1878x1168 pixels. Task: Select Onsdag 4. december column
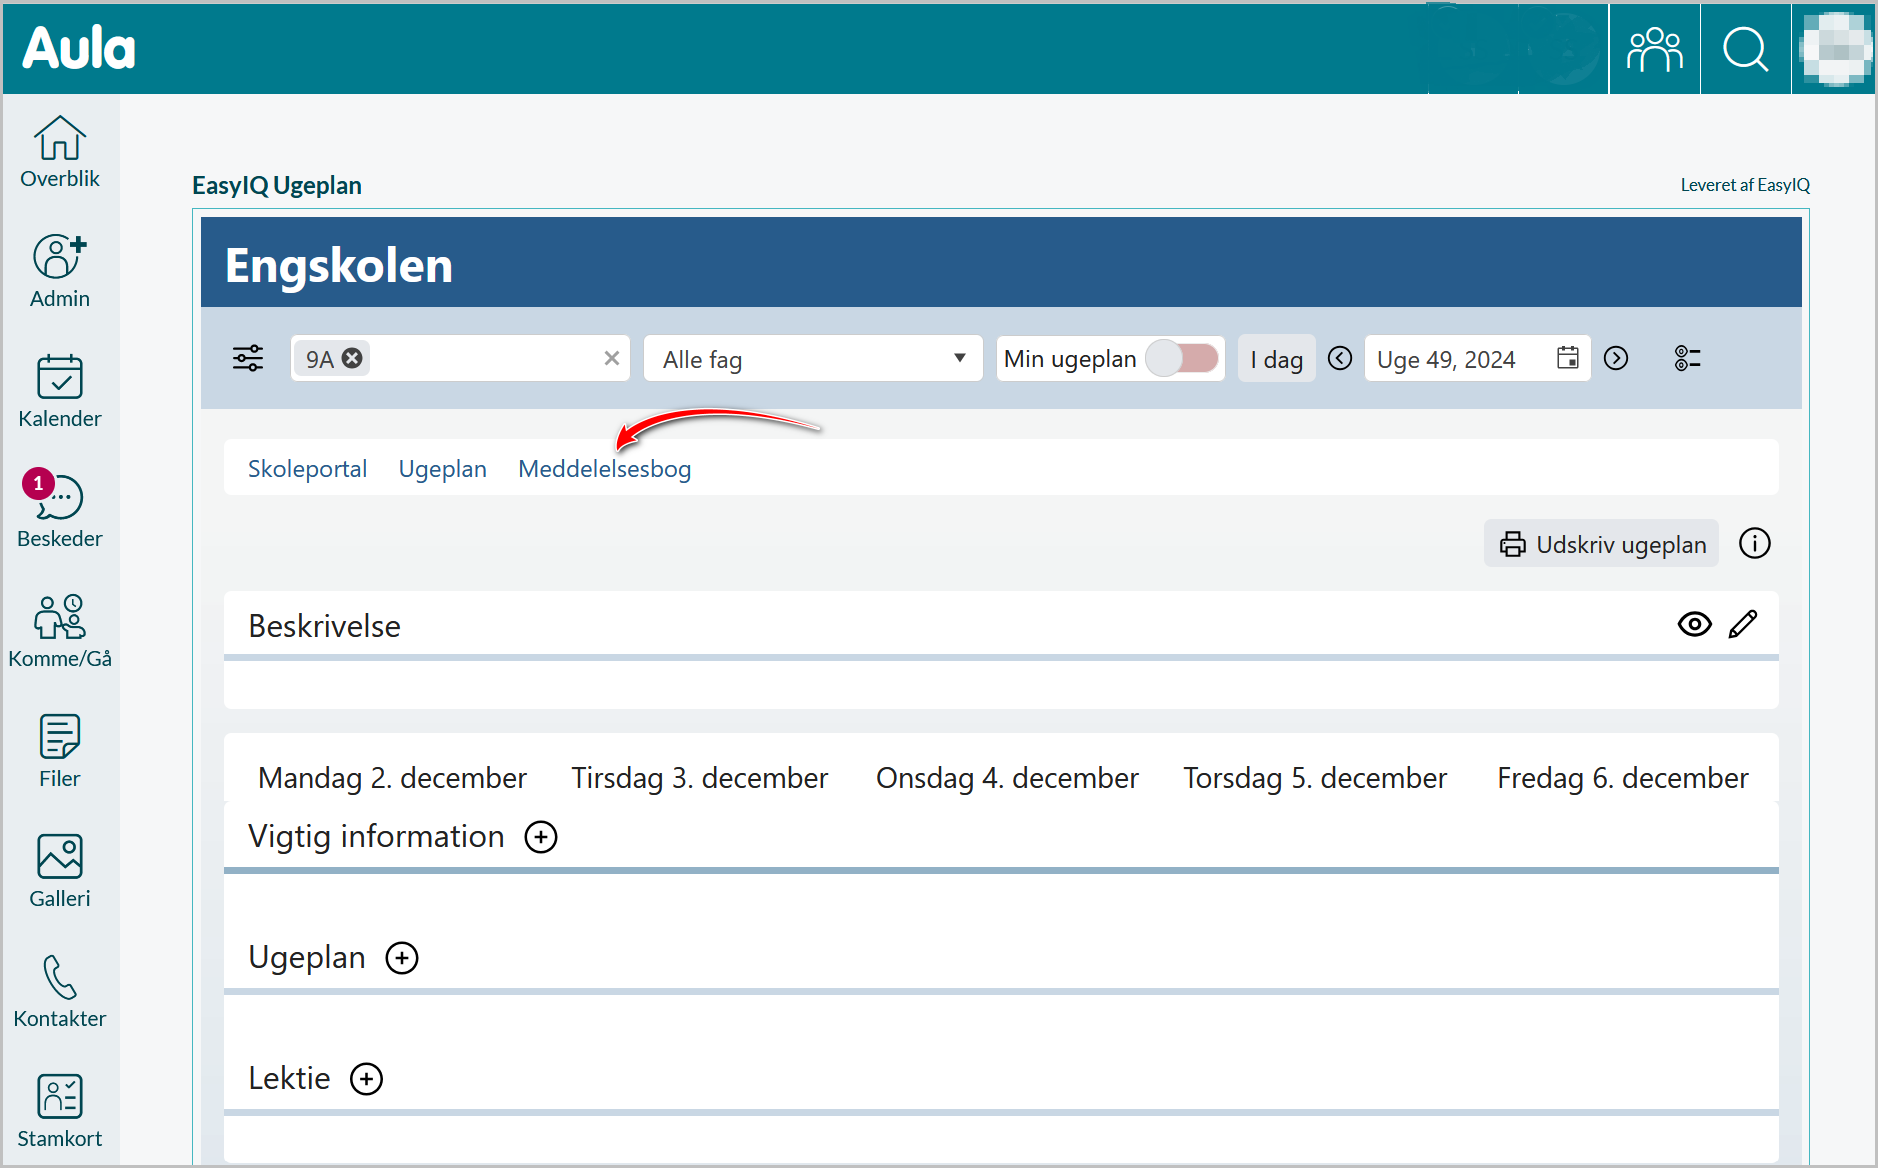tap(1007, 777)
